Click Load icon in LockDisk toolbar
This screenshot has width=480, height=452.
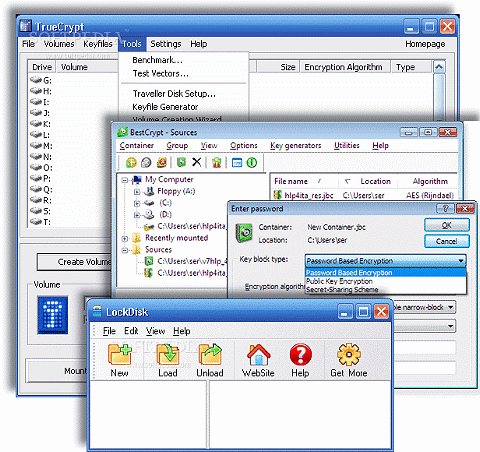[x=167, y=354]
